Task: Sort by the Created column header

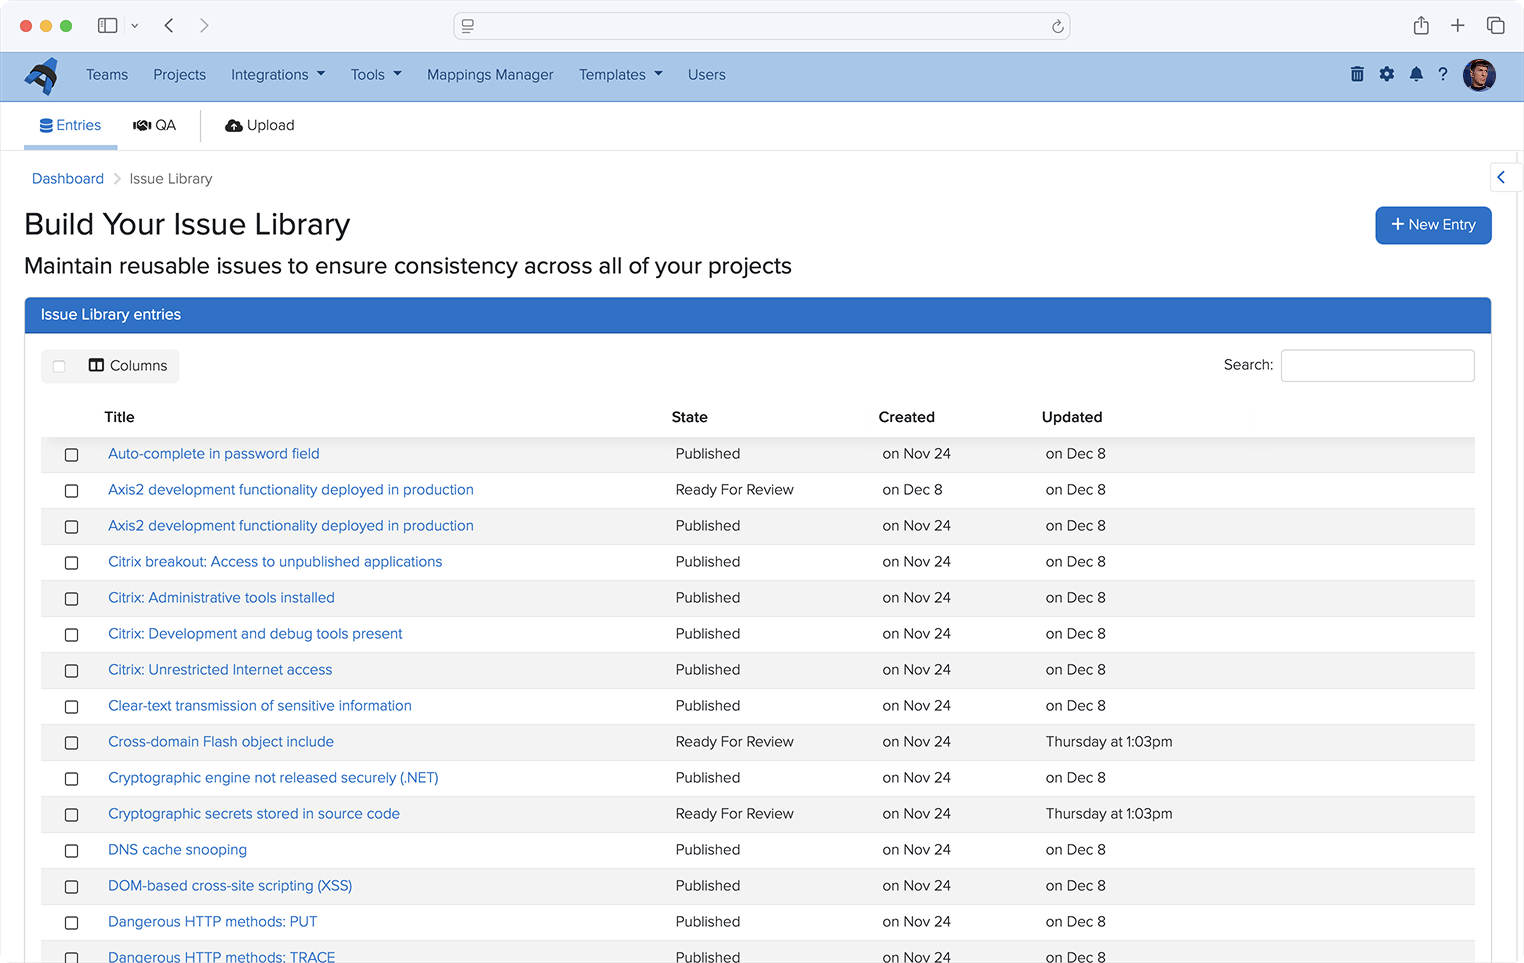Action: tap(906, 418)
